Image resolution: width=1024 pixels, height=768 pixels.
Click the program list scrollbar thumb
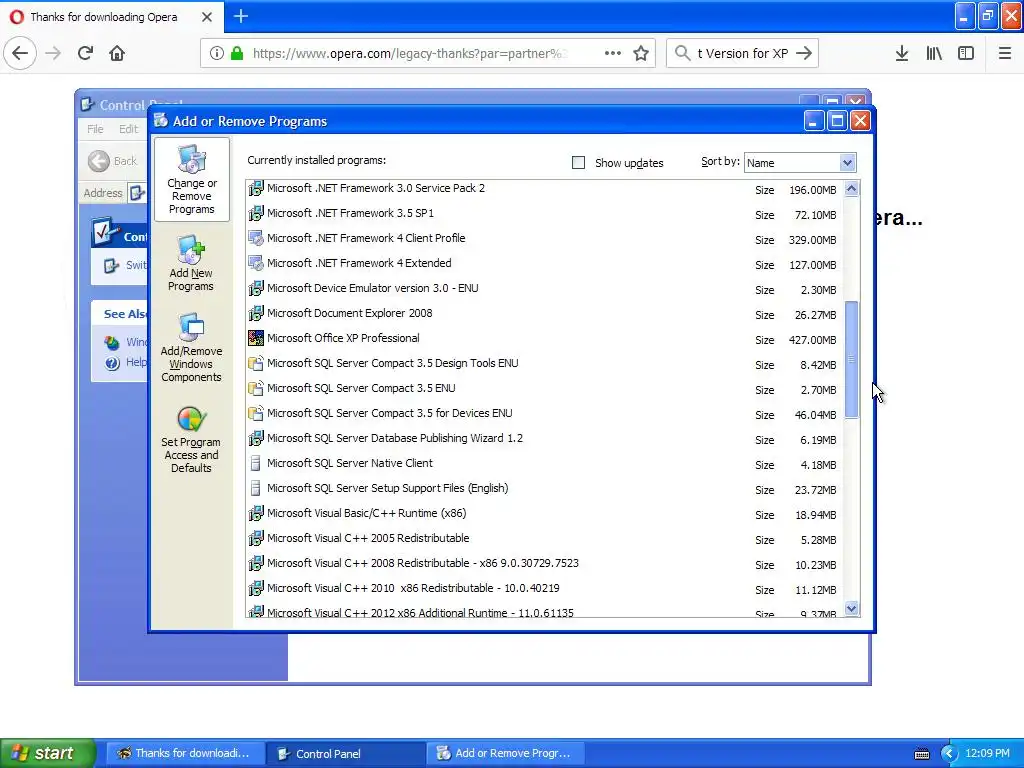pos(851,359)
